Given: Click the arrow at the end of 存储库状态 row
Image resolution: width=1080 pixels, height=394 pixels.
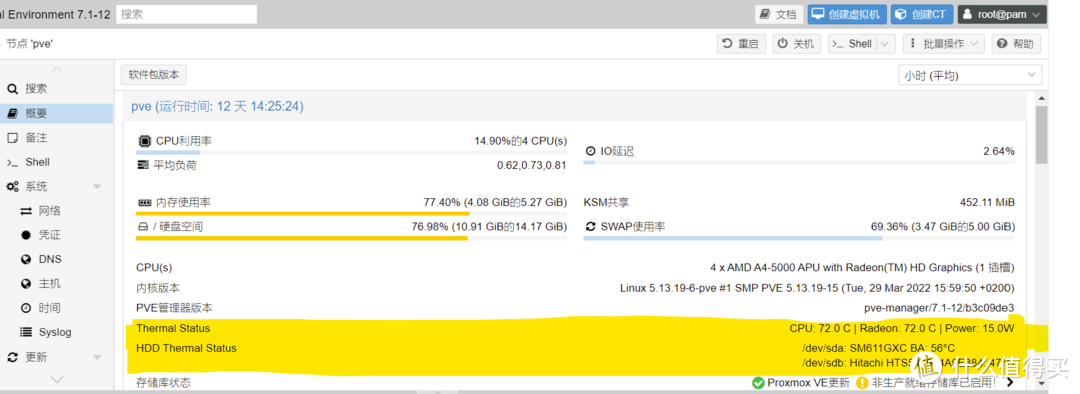Looking at the screenshot, I should point(1010,382).
